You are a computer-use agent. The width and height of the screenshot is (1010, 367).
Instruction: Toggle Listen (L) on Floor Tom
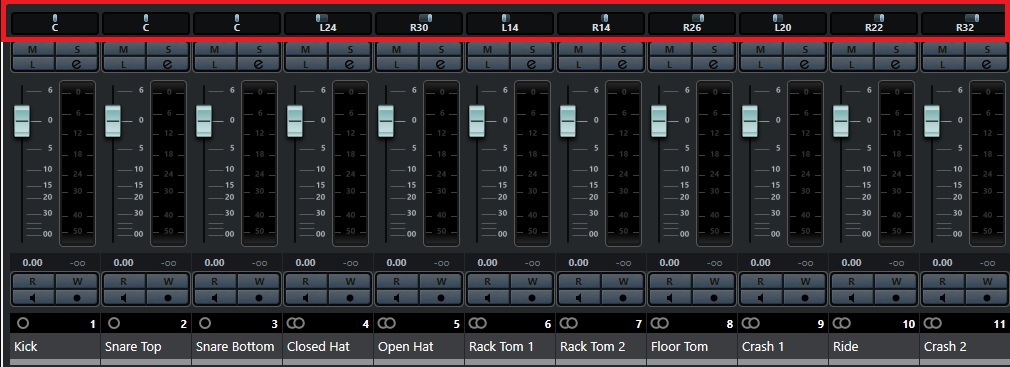point(670,64)
